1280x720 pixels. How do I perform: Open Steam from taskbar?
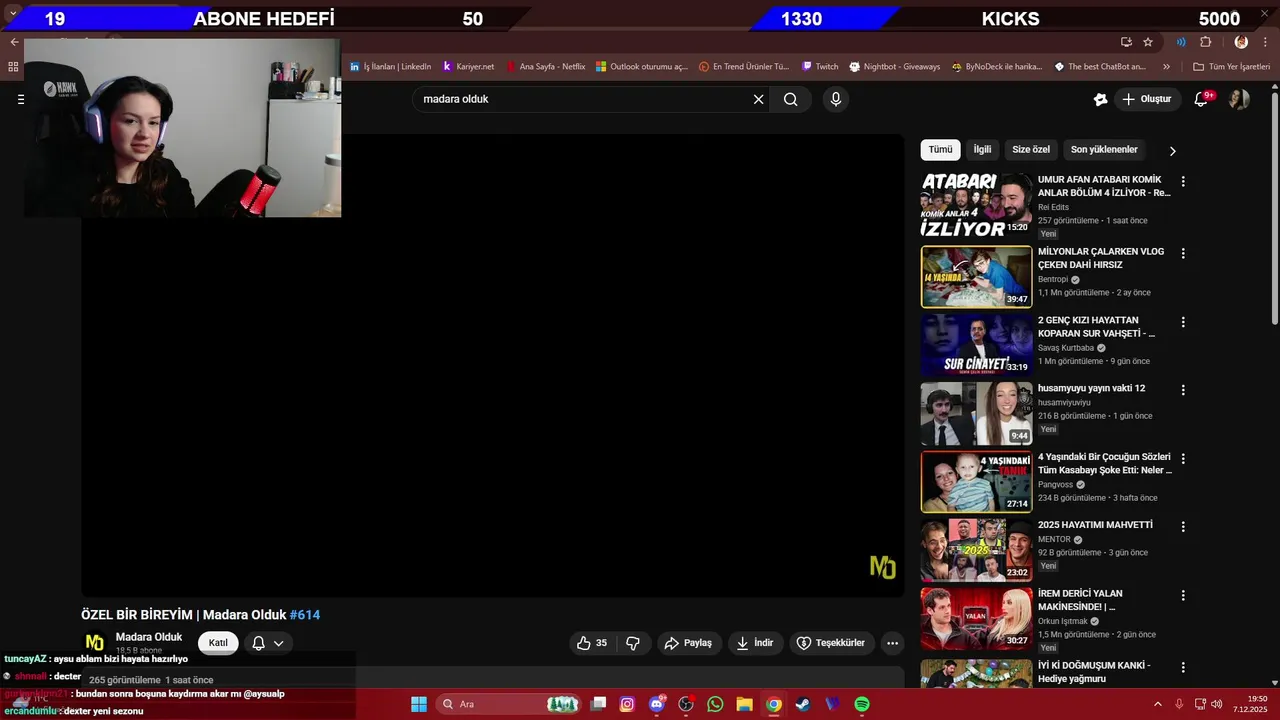click(x=803, y=704)
